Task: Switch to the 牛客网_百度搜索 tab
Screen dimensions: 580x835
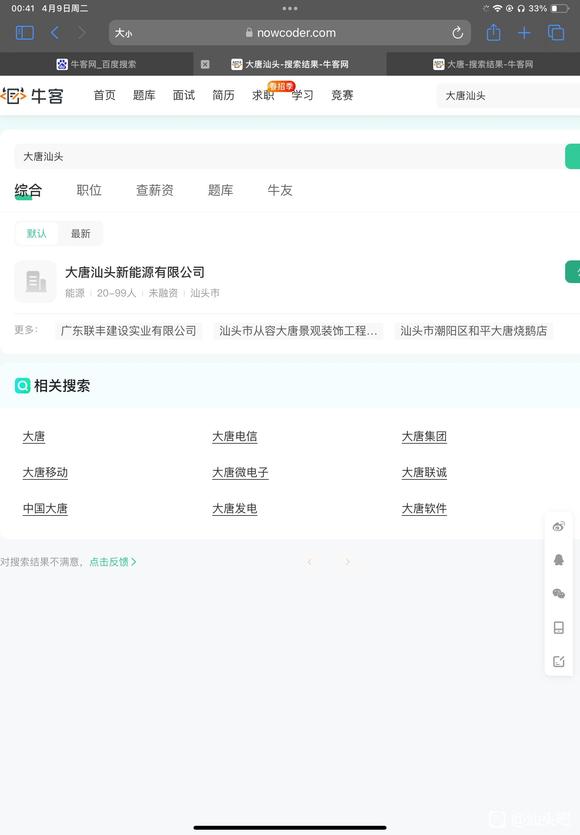Action: click(96, 64)
